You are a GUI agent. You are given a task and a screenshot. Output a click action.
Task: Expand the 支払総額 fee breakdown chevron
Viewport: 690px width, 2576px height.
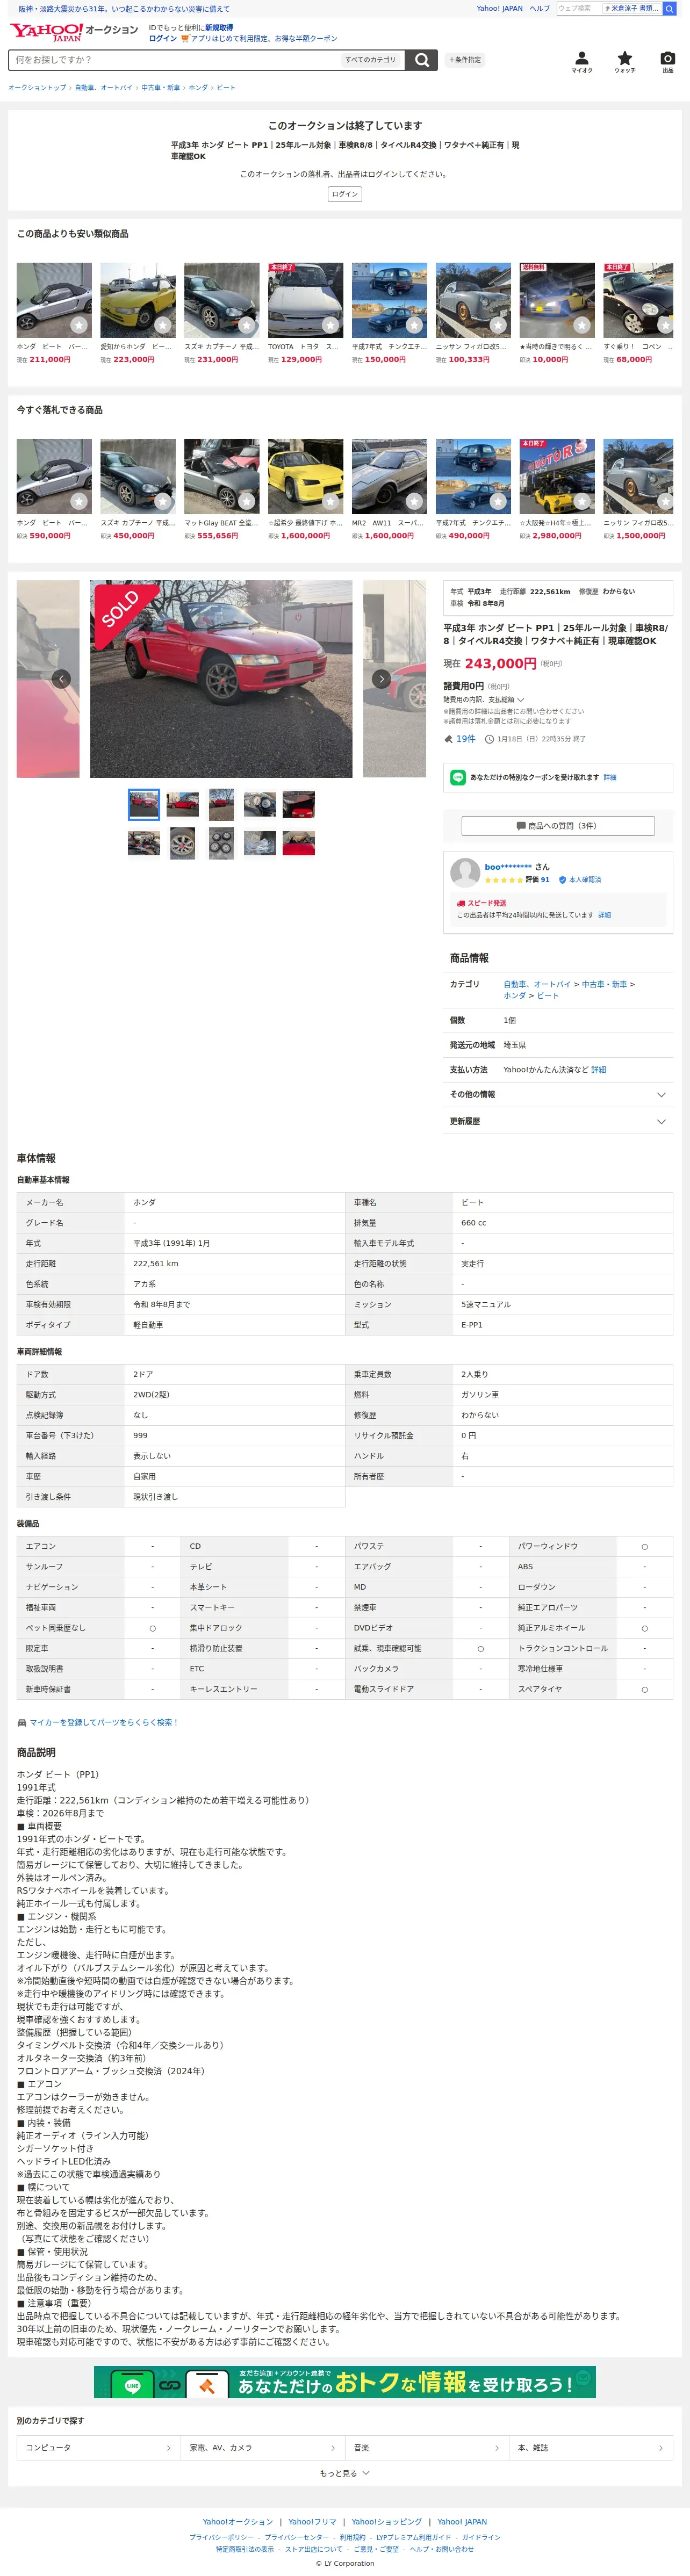pos(521,700)
